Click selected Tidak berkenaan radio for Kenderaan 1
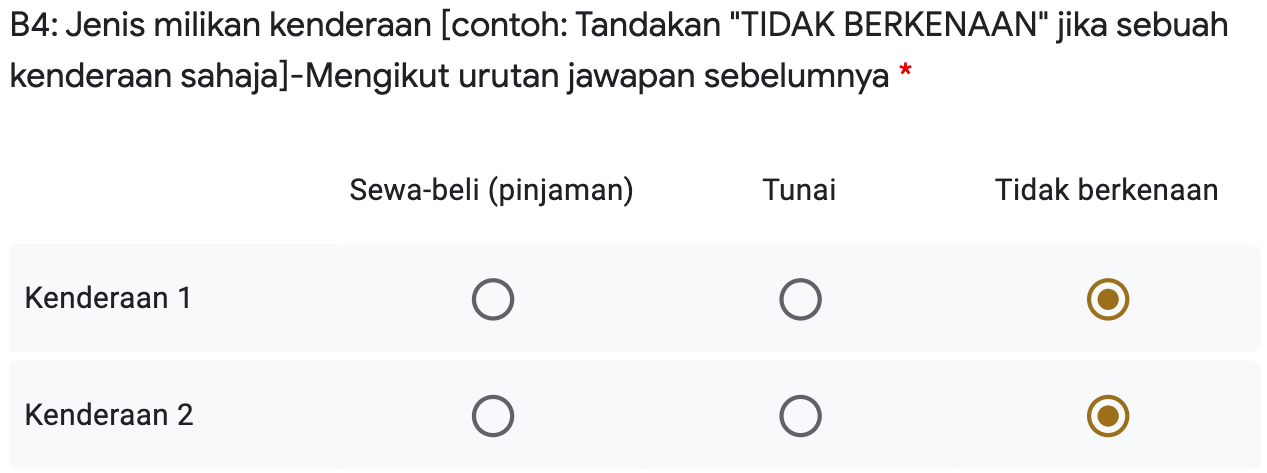This screenshot has height=473, width=1267. click(x=1107, y=299)
